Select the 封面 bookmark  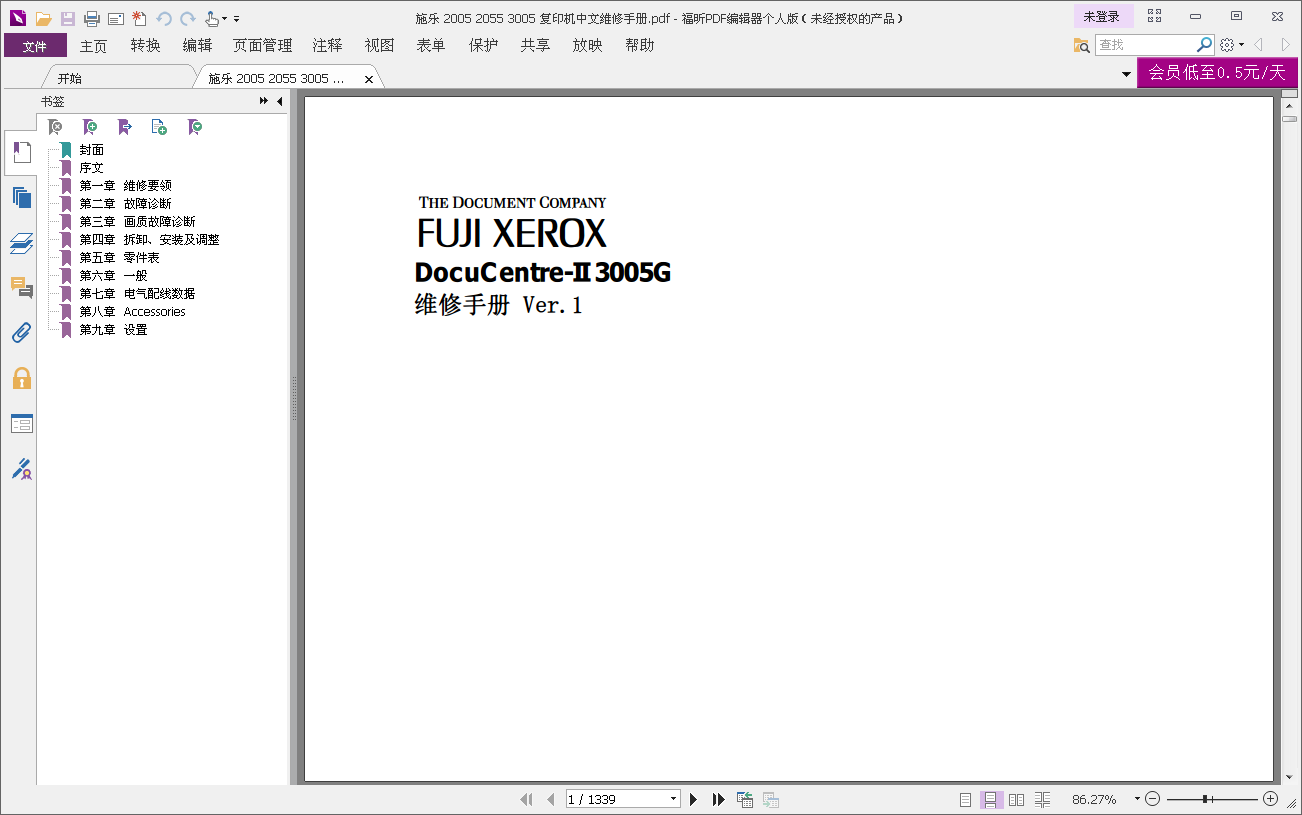pos(92,150)
